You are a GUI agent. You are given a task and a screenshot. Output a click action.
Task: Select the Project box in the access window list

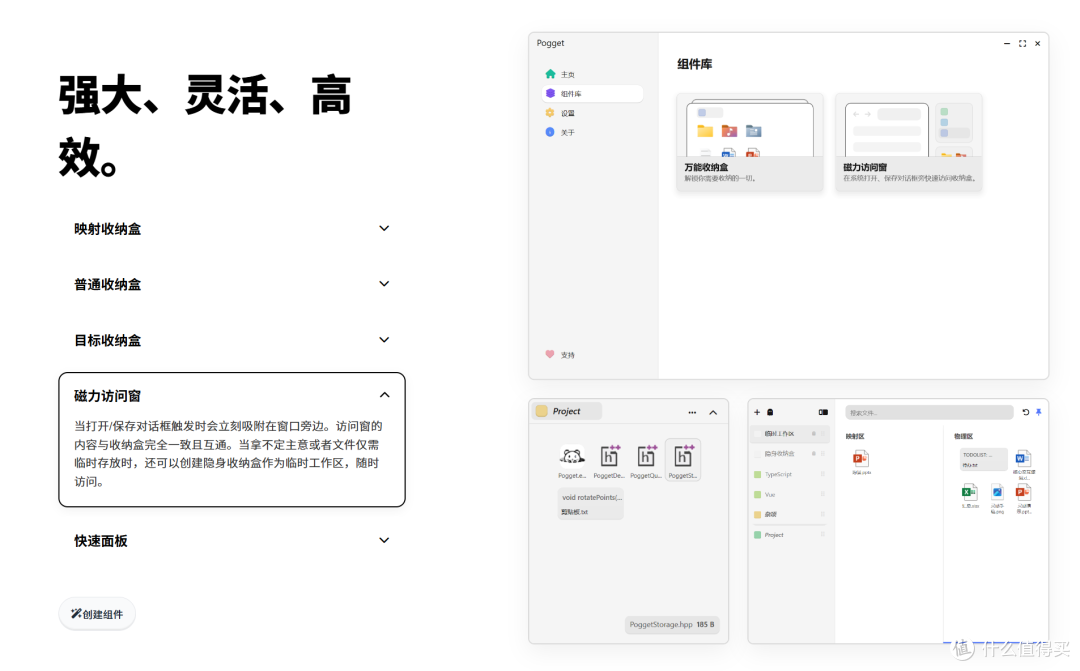pyautogui.click(x=789, y=535)
